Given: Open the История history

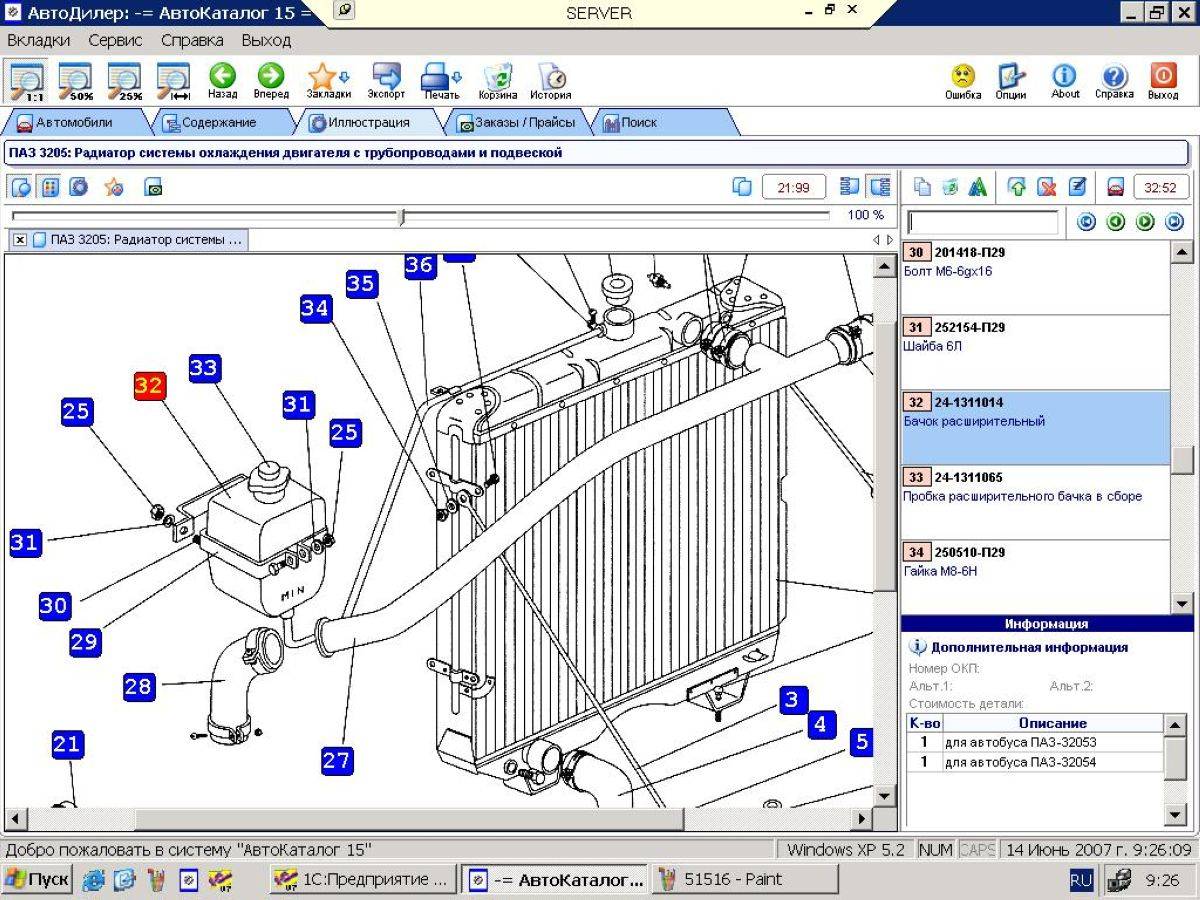Looking at the screenshot, I should pos(551,82).
